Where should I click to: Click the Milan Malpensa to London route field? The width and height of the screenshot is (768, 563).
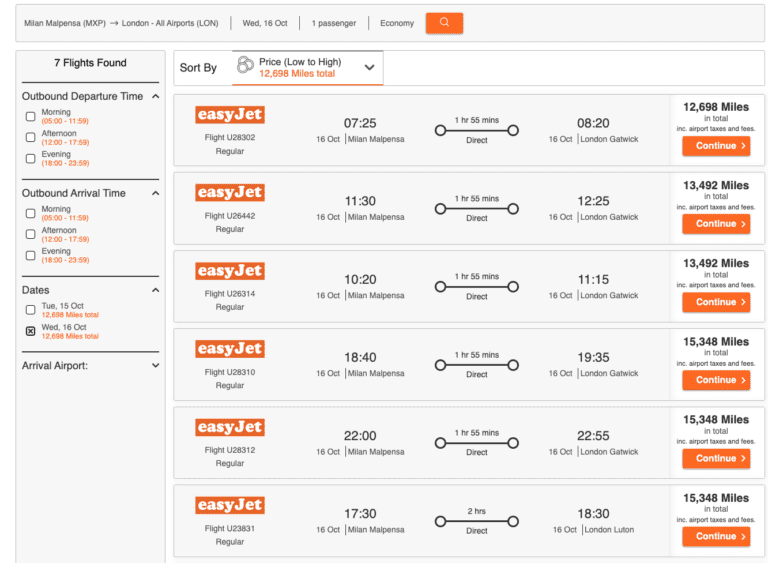click(120, 23)
